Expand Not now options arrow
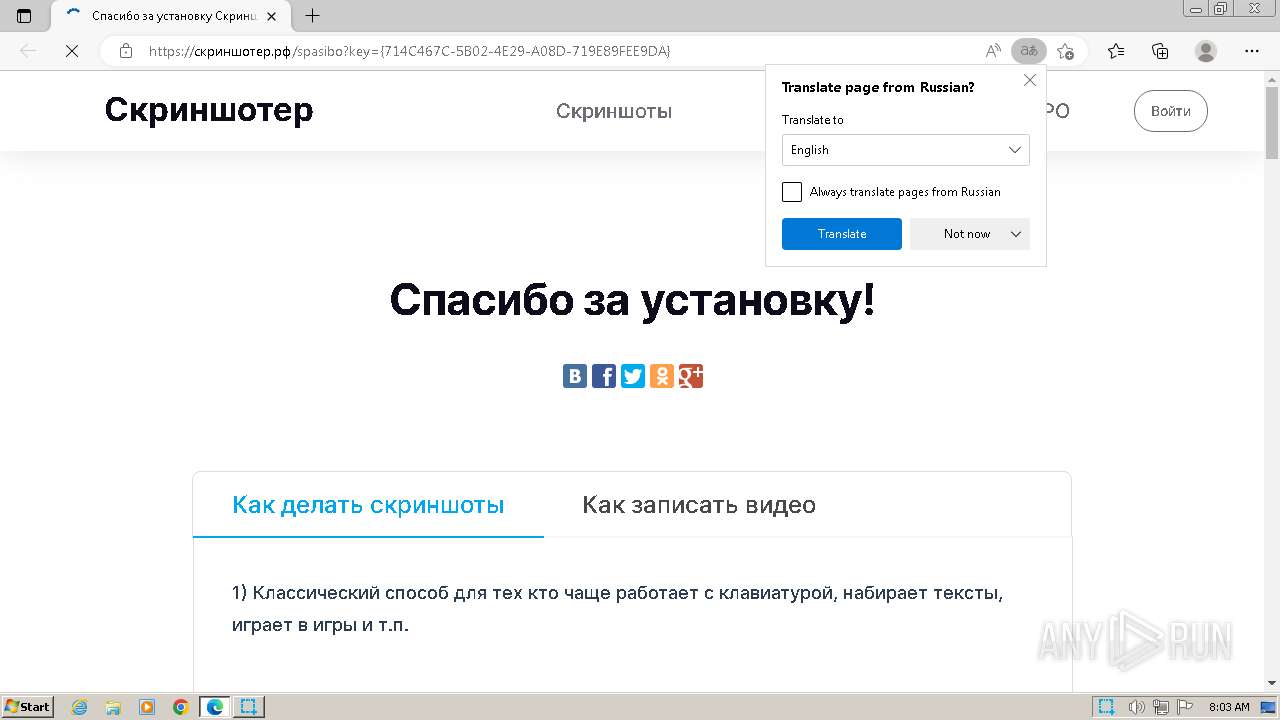Screen dimensions: 1280x720 [1016, 234]
